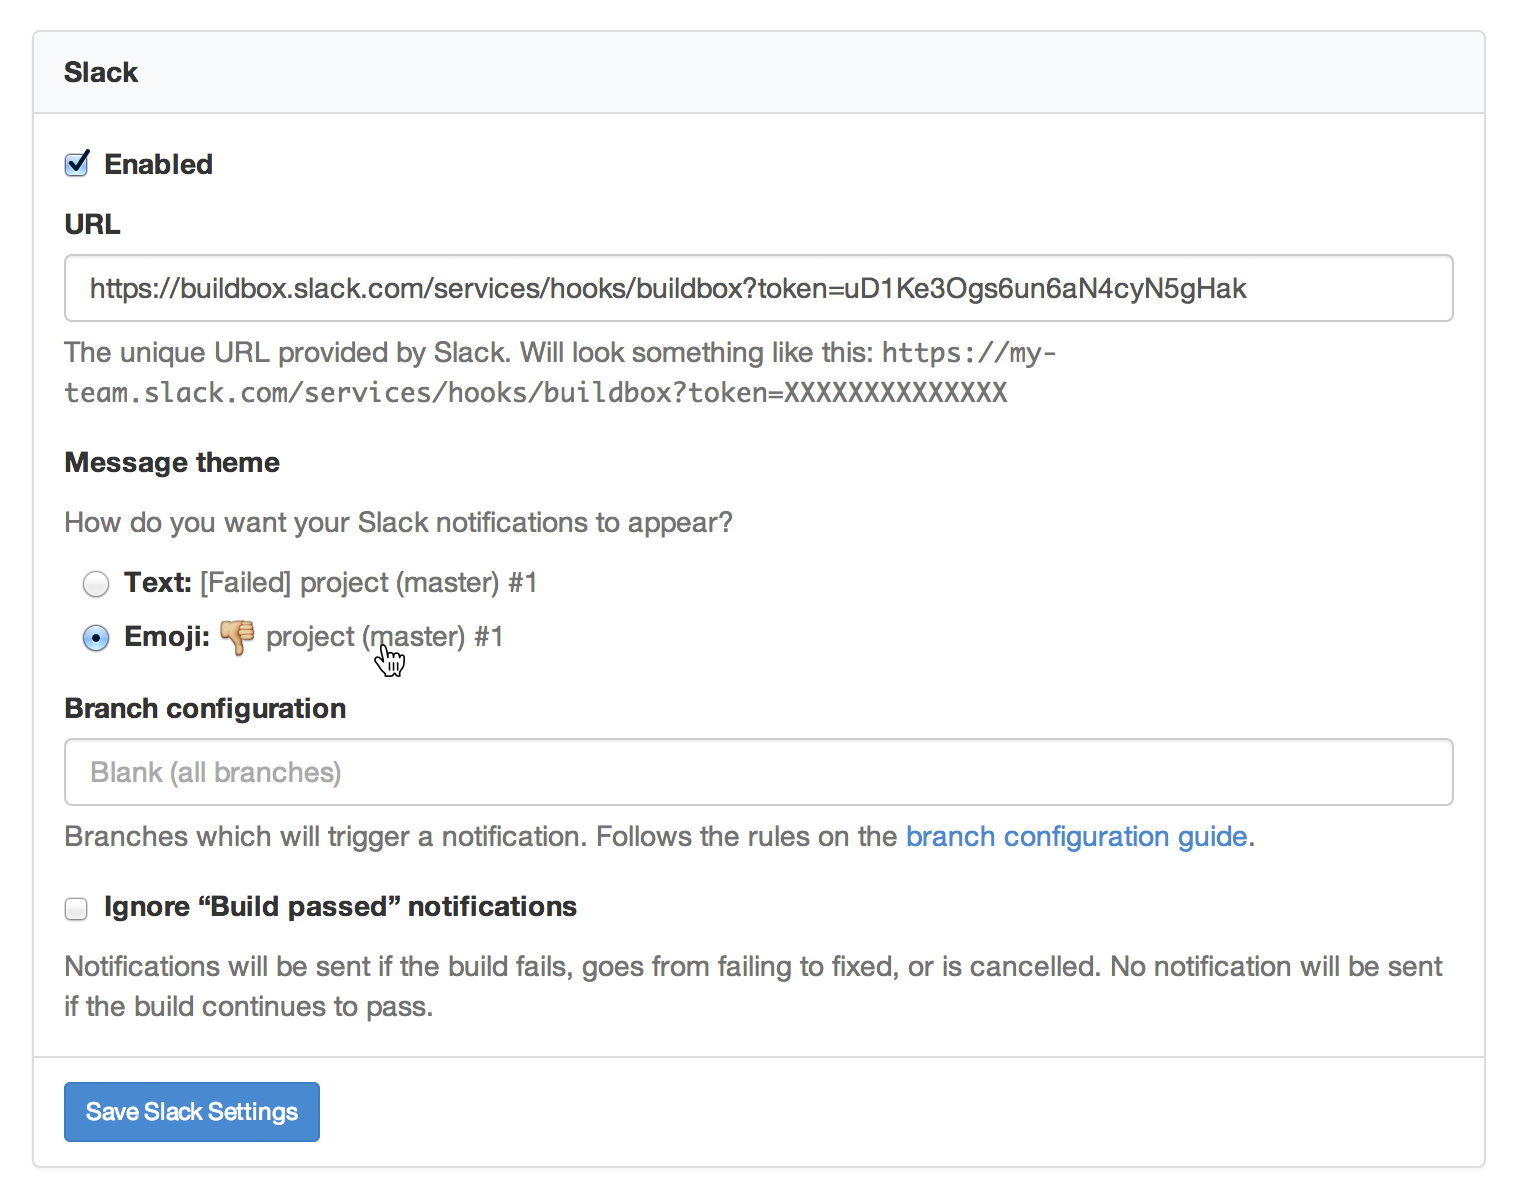Click the Enabled label text

click(x=158, y=164)
